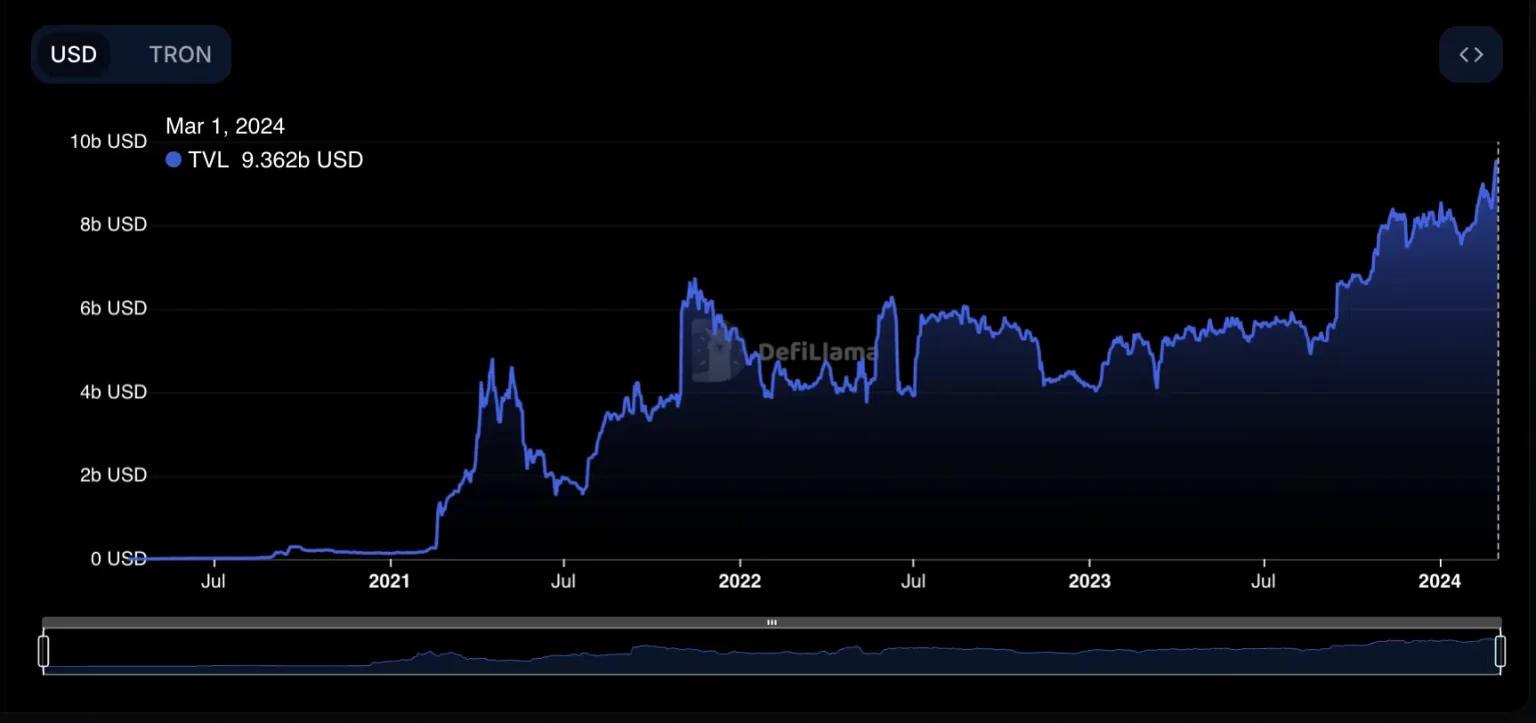Viewport: 1536px width, 723px height.
Task: Click the 2021 x-axis label
Action: pos(389,582)
